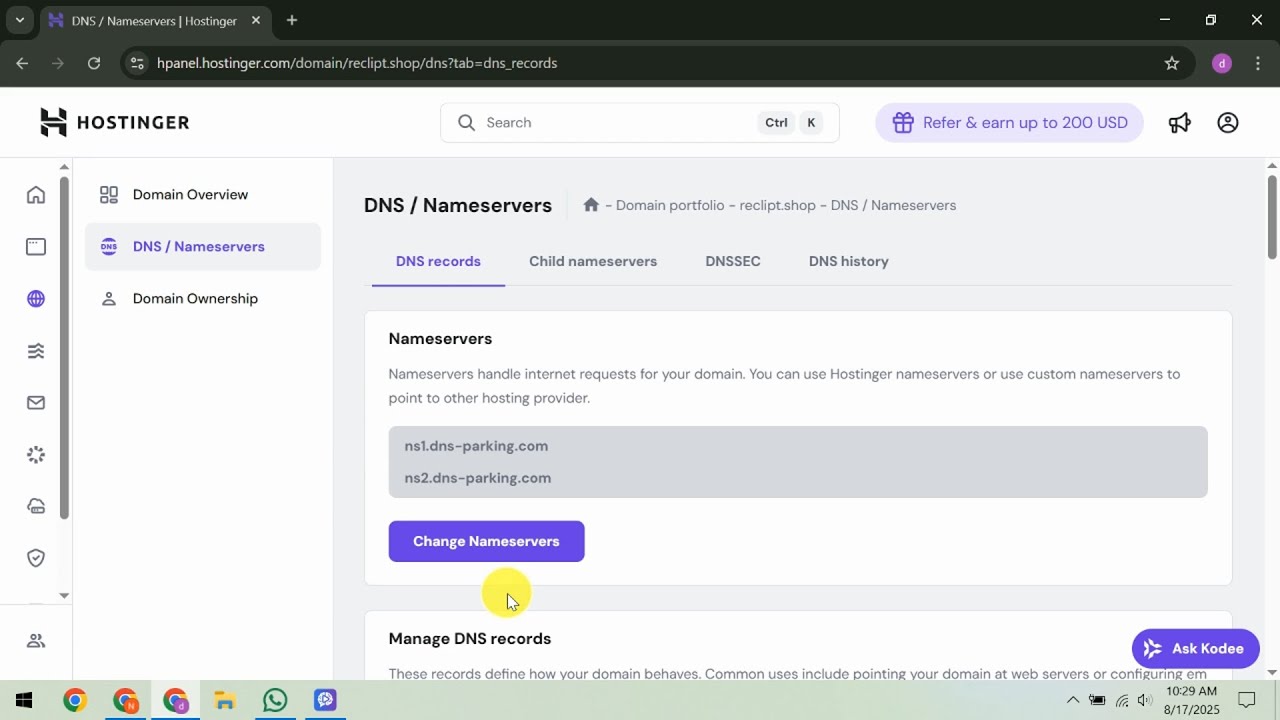Open Domains globe icon in sidebar
The width and height of the screenshot is (1280, 720).
point(36,298)
